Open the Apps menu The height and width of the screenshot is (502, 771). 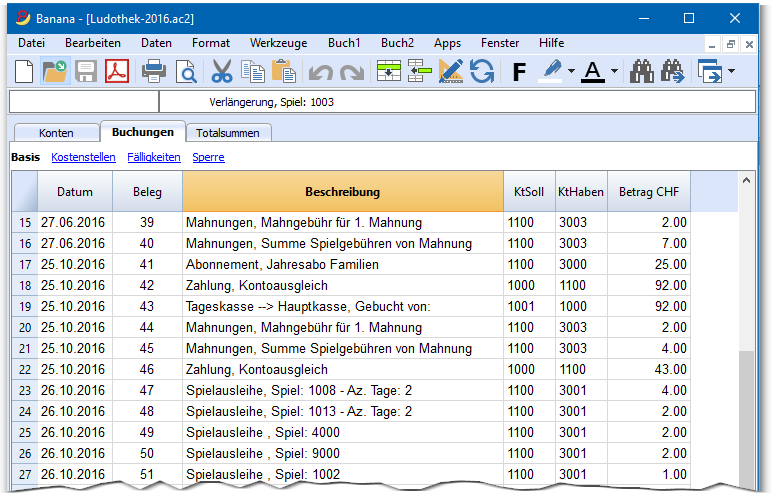(447, 43)
